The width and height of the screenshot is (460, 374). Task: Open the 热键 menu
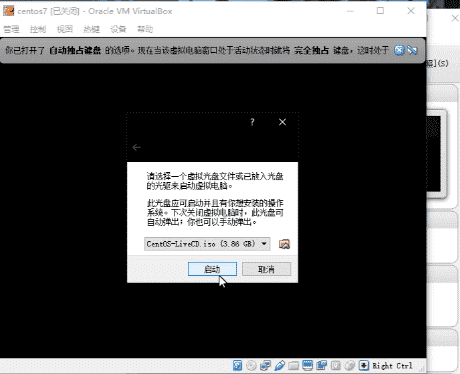pyautogui.click(x=91, y=29)
